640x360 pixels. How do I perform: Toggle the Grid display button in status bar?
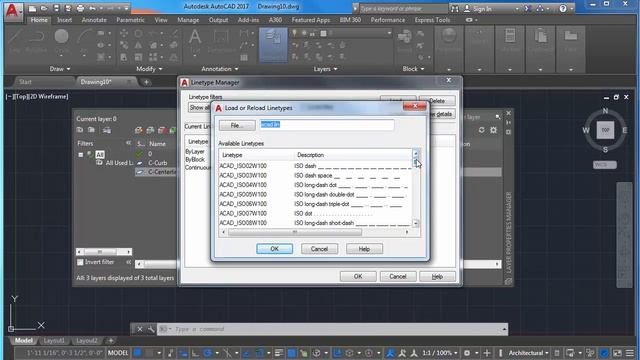pyautogui.click(x=138, y=353)
